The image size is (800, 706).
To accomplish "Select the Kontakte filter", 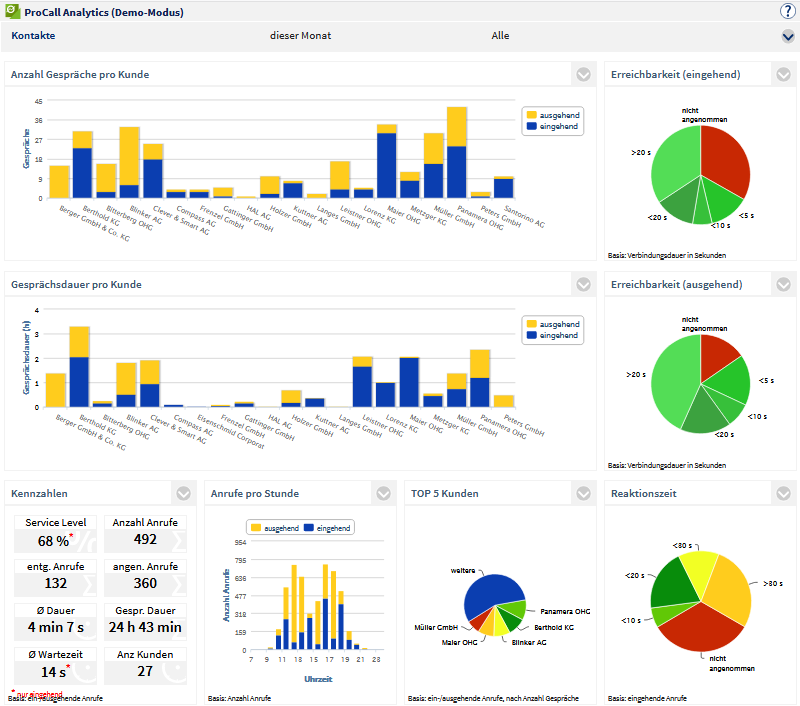I will 33,36.
